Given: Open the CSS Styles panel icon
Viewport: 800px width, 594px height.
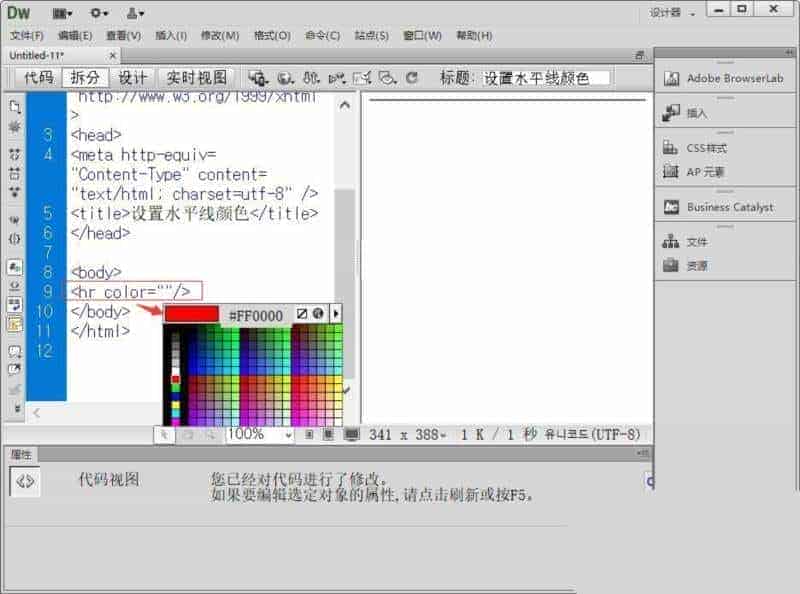Looking at the screenshot, I should 670,148.
